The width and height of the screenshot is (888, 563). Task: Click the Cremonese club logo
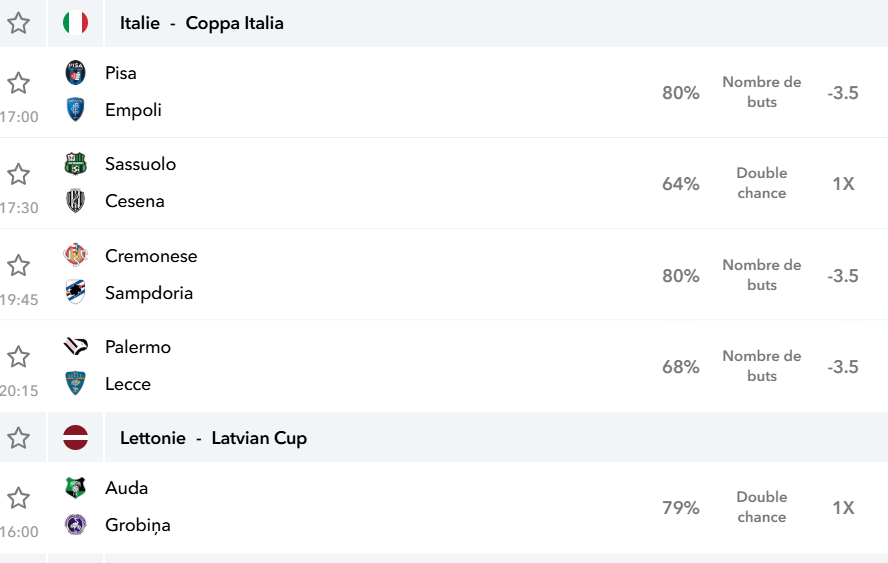[75, 255]
